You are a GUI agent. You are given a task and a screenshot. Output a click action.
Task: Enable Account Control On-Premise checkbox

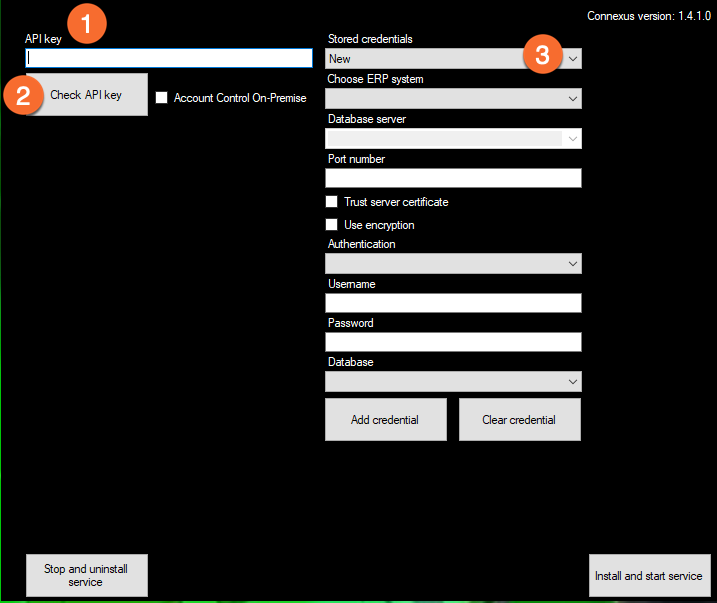coord(162,98)
